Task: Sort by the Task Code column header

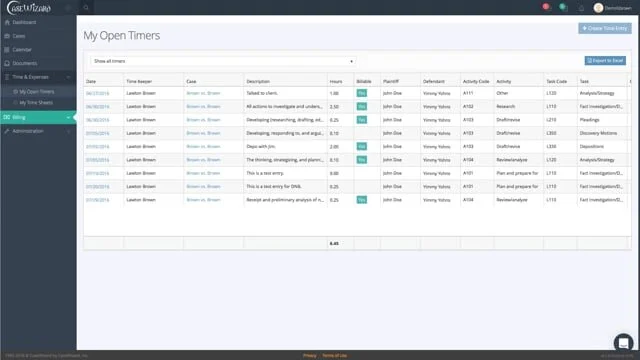Action: (557, 82)
